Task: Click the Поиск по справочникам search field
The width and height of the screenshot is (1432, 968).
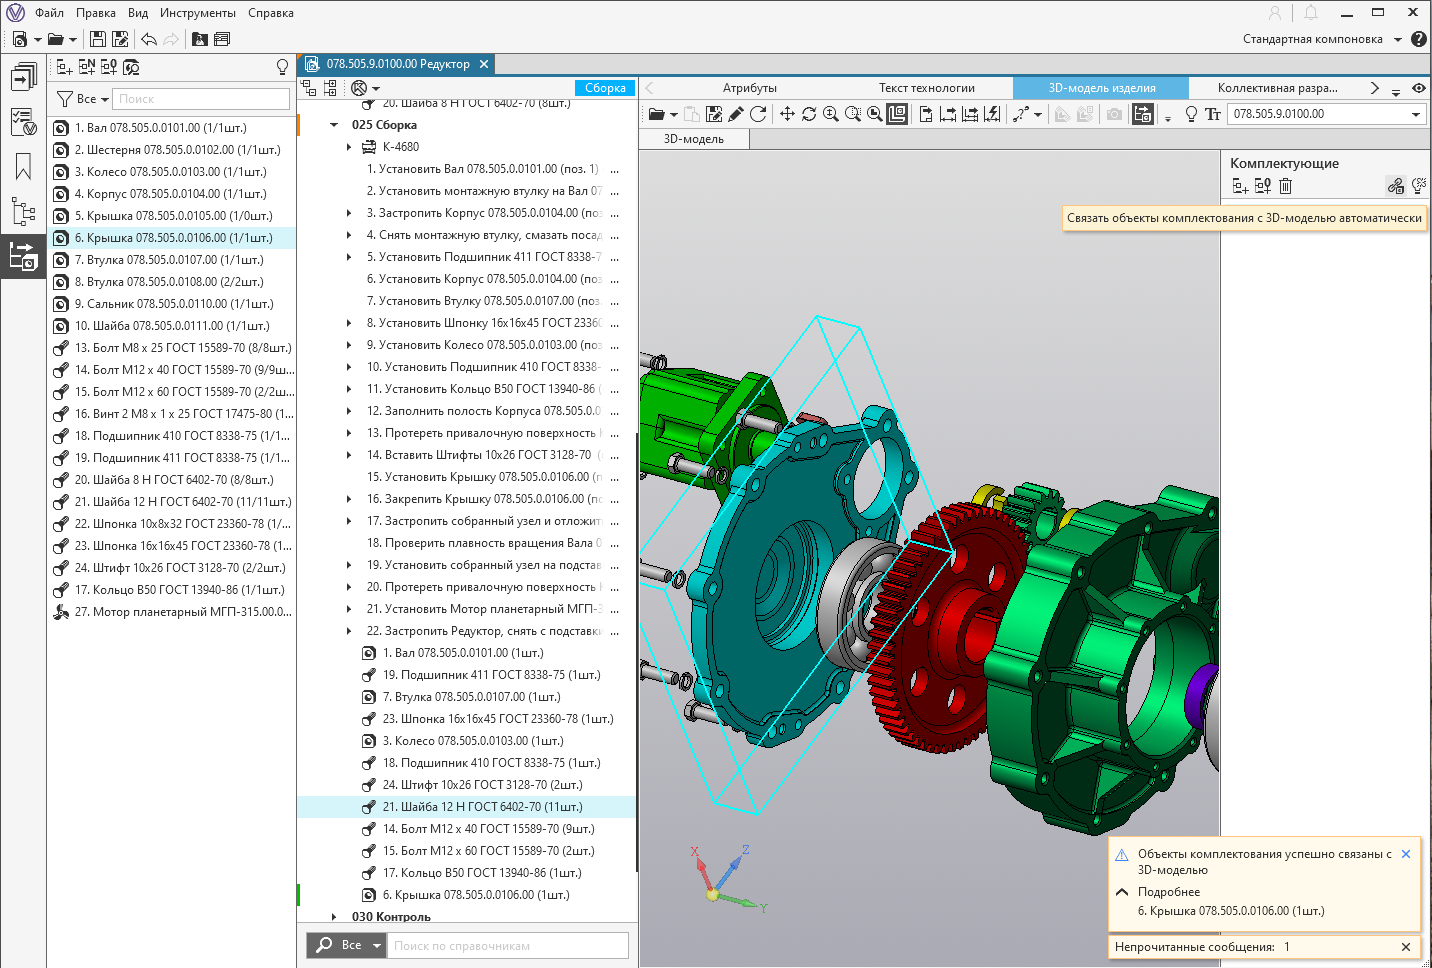Action: coord(506,945)
